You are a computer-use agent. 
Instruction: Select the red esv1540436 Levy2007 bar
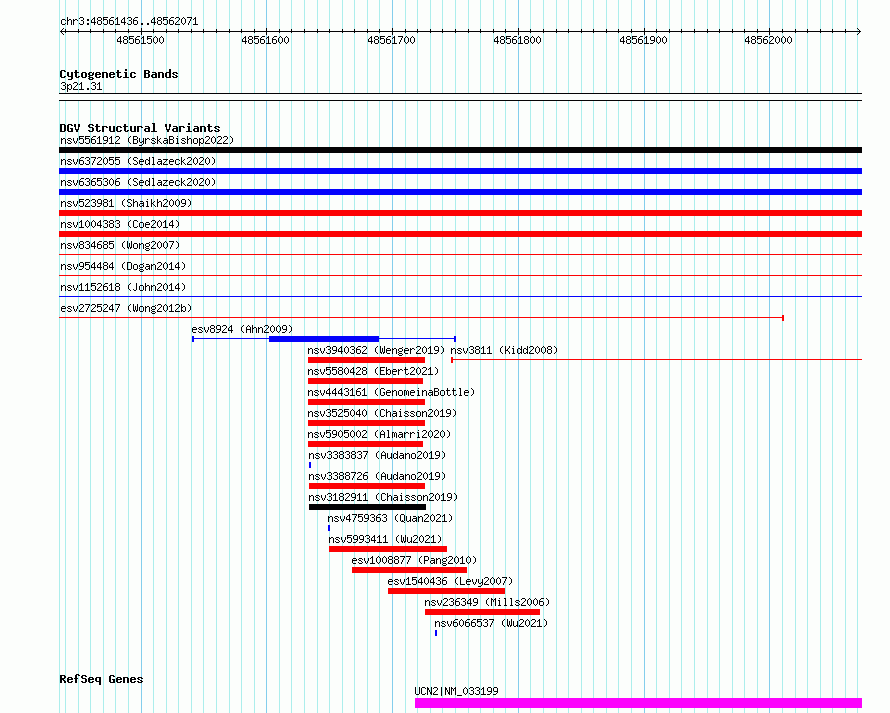(x=446, y=591)
